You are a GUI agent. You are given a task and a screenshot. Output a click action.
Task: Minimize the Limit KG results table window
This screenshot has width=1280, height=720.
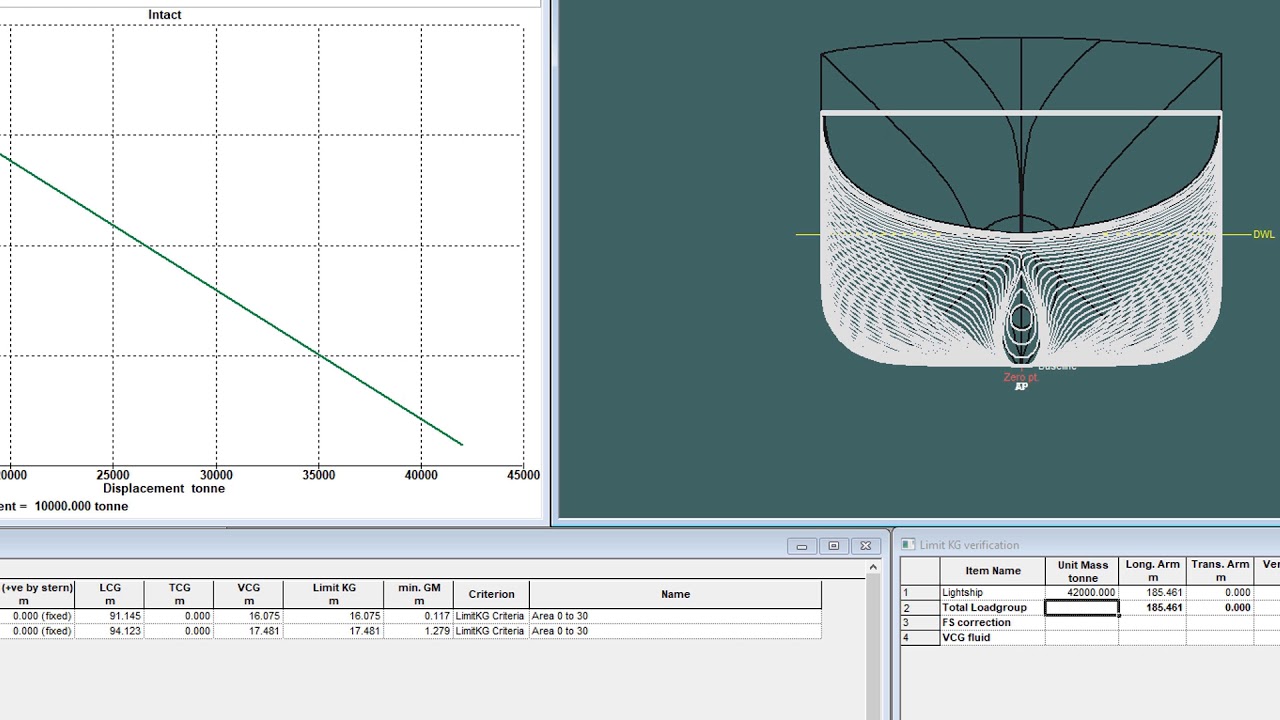tap(801, 546)
